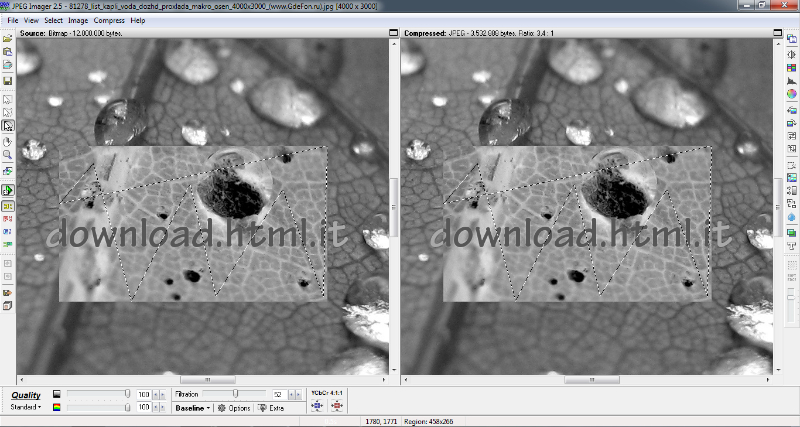Click the luminance quality value field
The width and height of the screenshot is (800, 427).
[142, 394]
